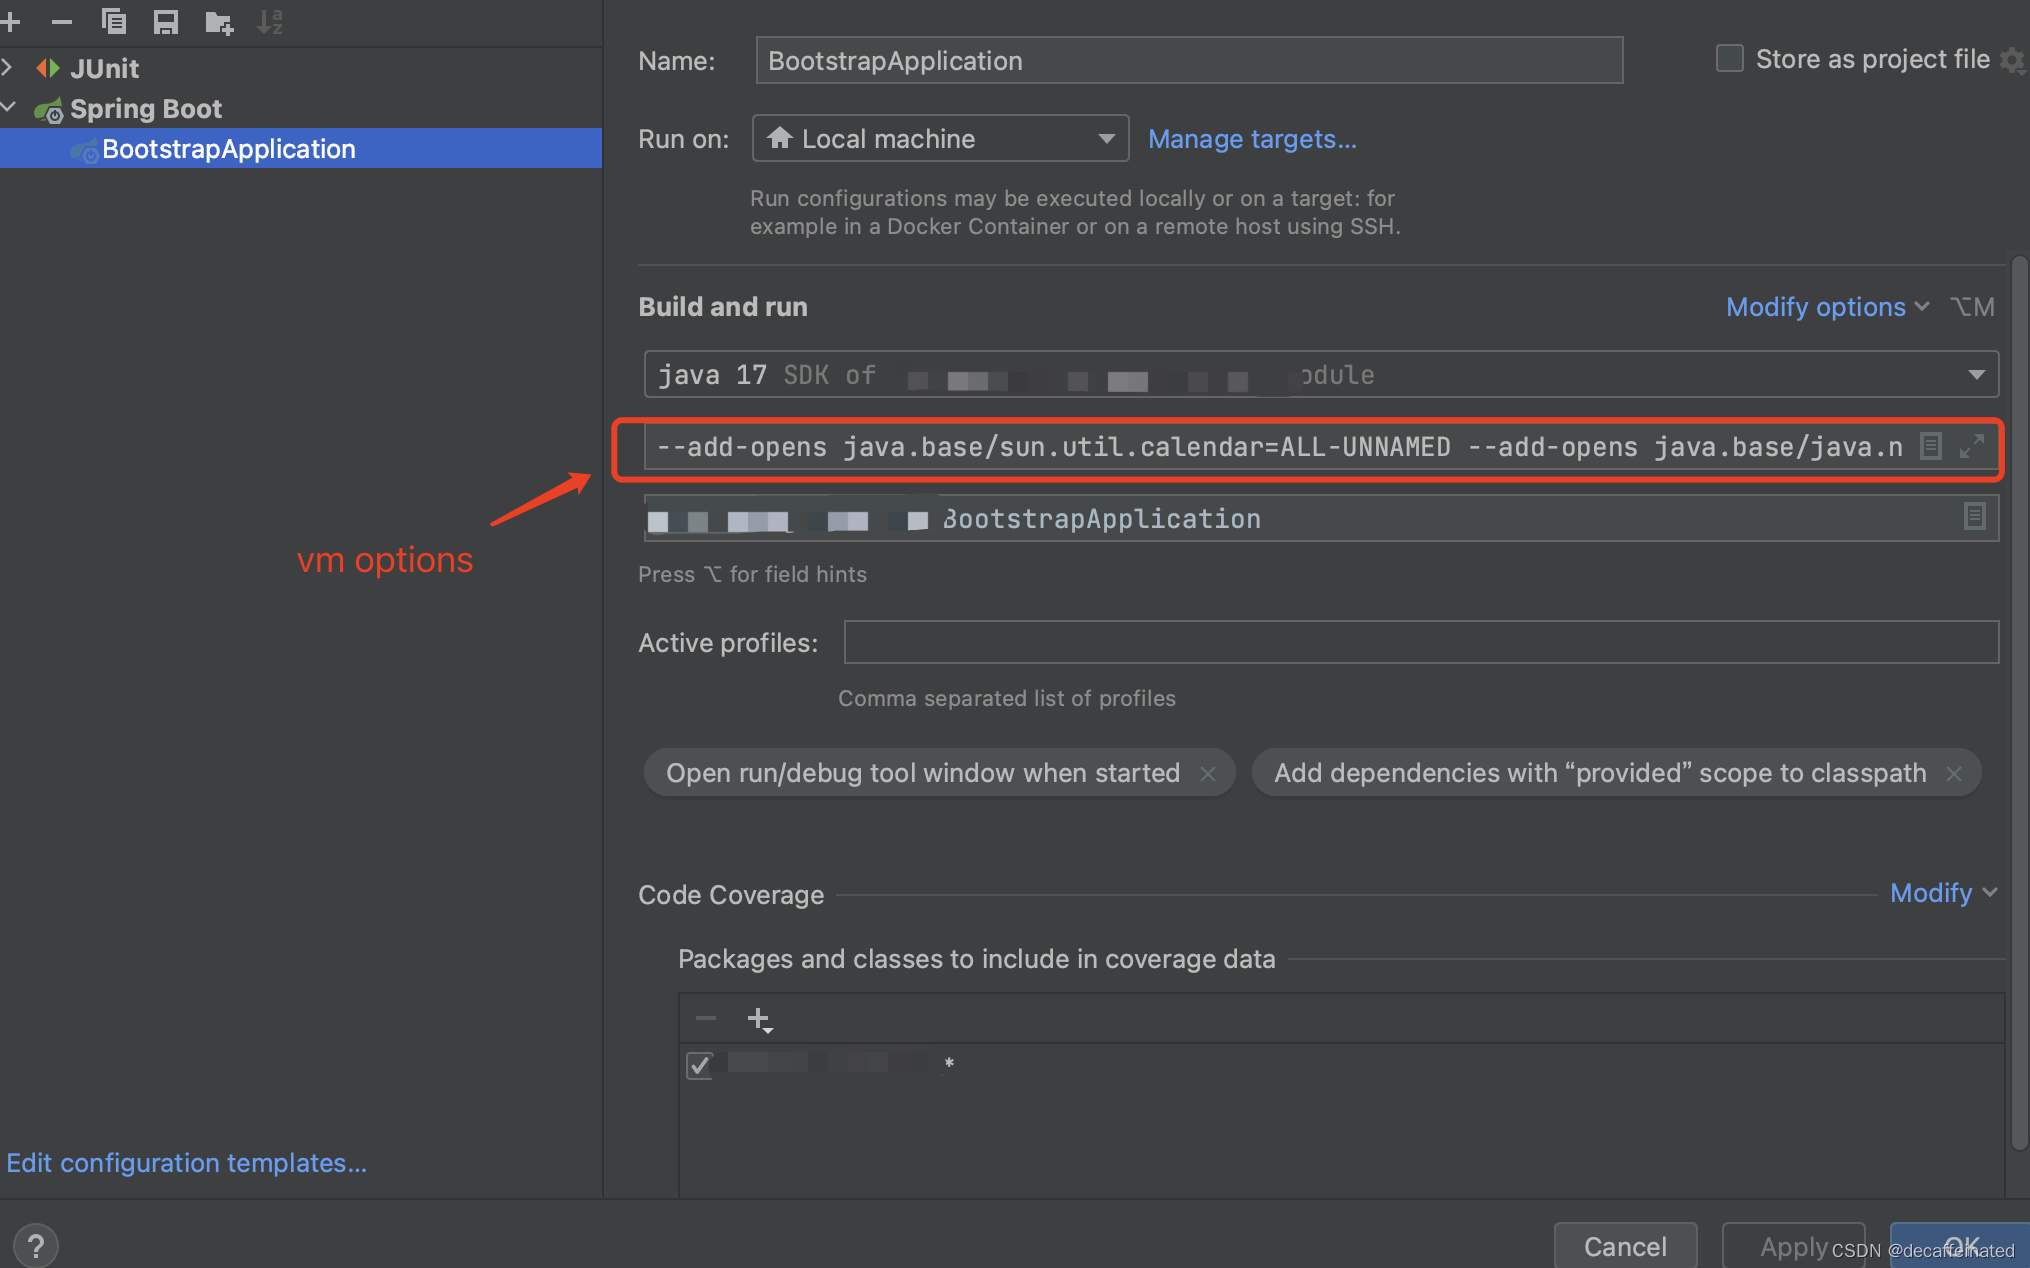This screenshot has height=1268, width=2030.
Task: Open the Local machine run target dropdown
Action: click(940, 139)
